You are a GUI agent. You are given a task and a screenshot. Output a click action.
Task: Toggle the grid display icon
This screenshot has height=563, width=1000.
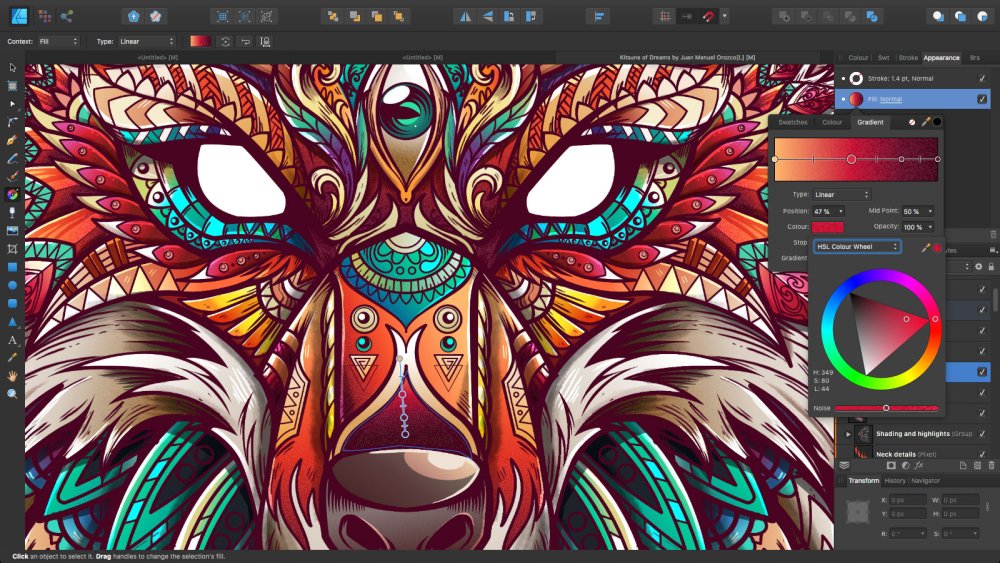tap(665, 17)
